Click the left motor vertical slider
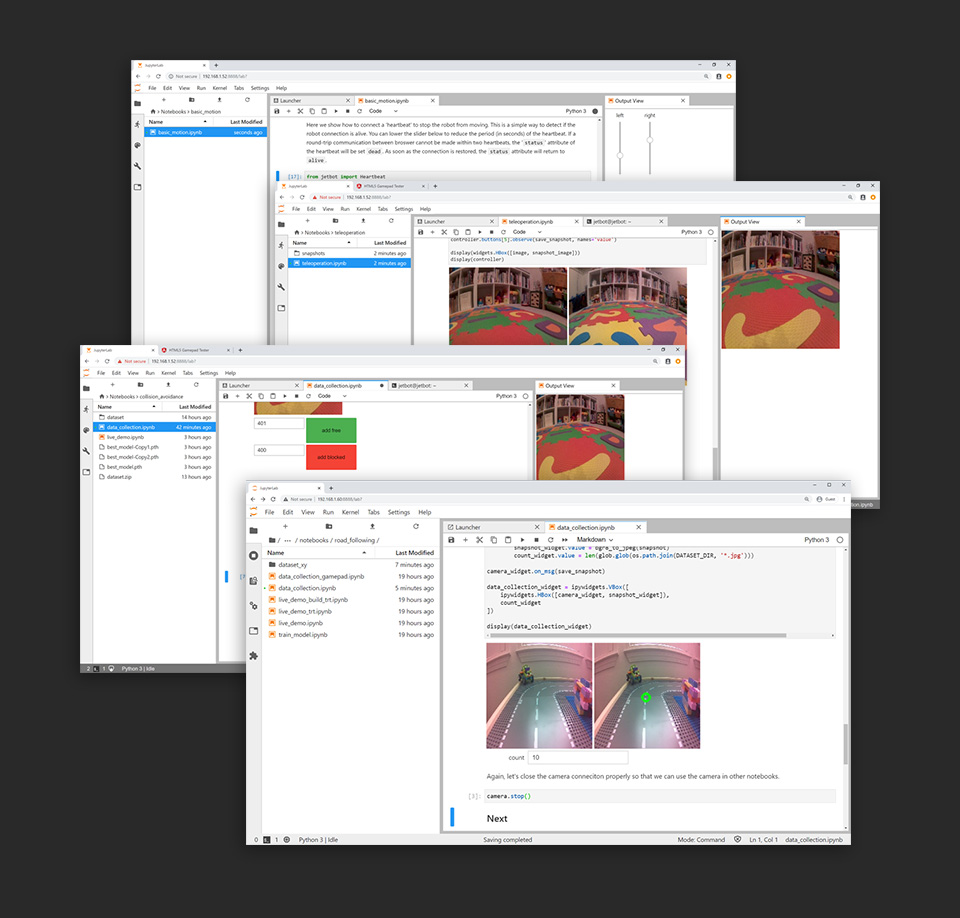 (x=620, y=154)
